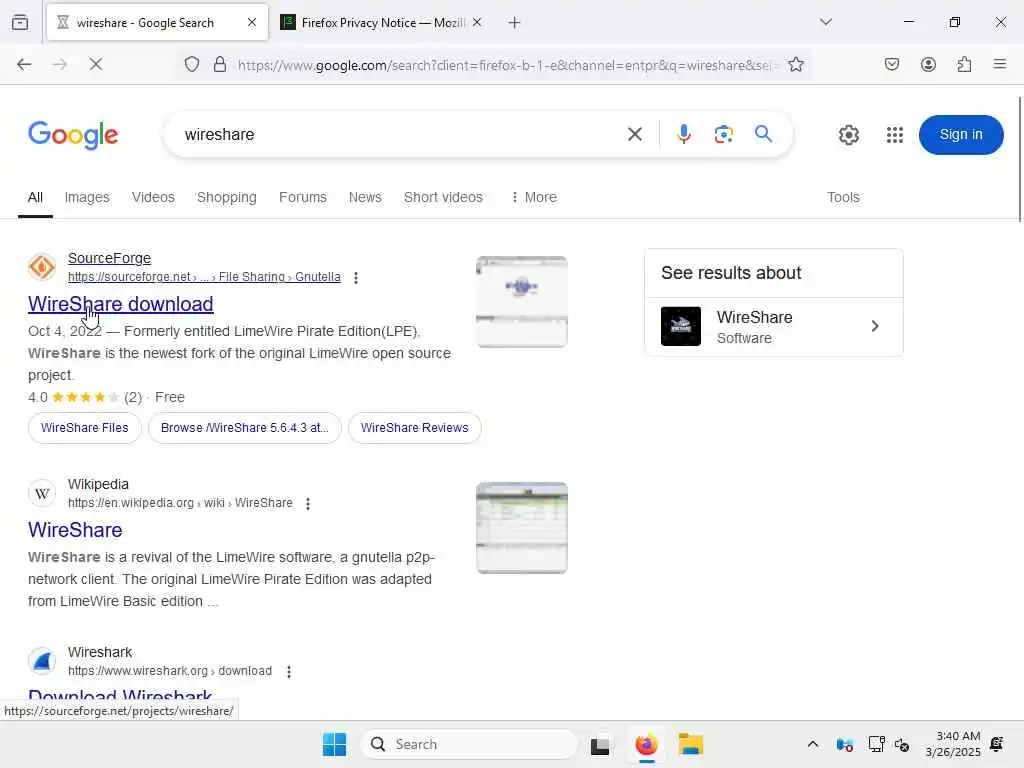Open a new browser tab

tap(515, 23)
